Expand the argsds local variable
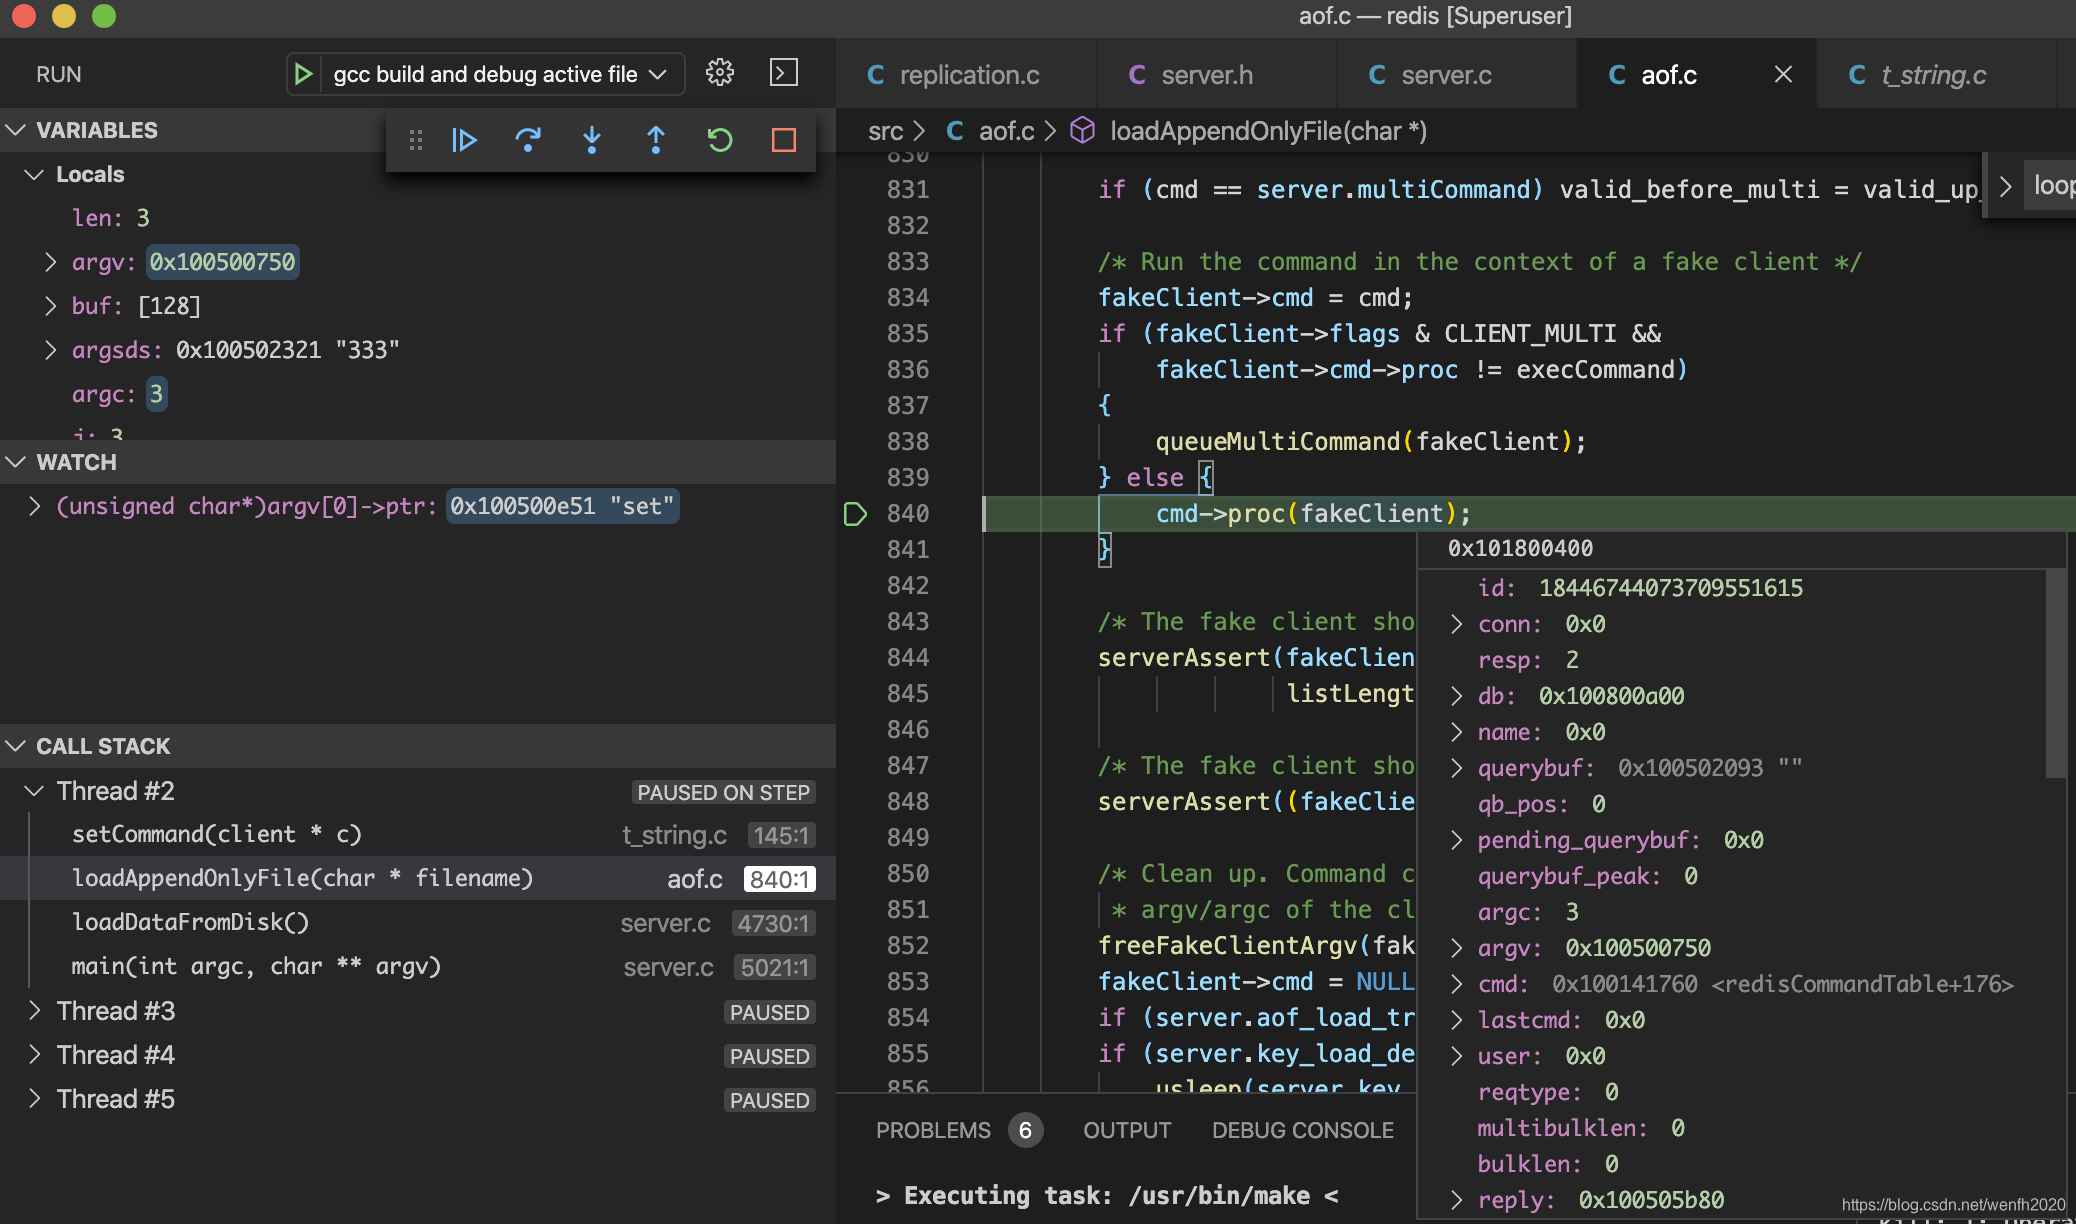The image size is (2076, 1224). click(x=50, y=350)
